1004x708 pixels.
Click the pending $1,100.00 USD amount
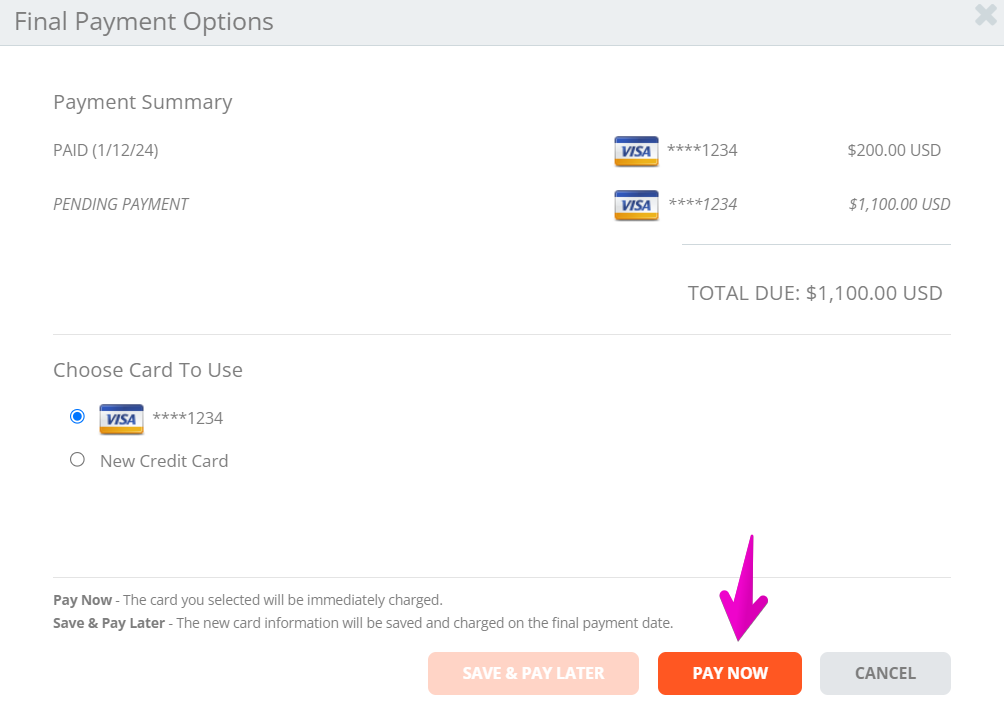pos(899,204)
